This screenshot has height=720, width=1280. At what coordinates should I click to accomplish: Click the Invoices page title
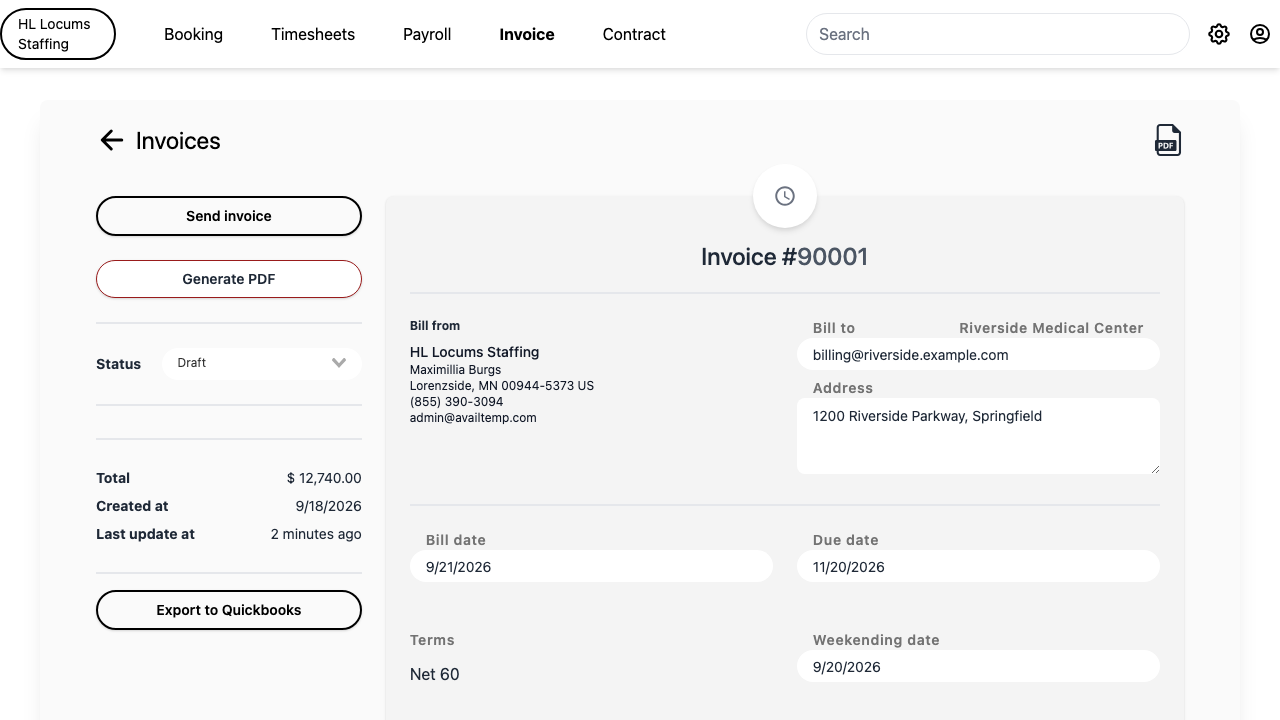178,141
